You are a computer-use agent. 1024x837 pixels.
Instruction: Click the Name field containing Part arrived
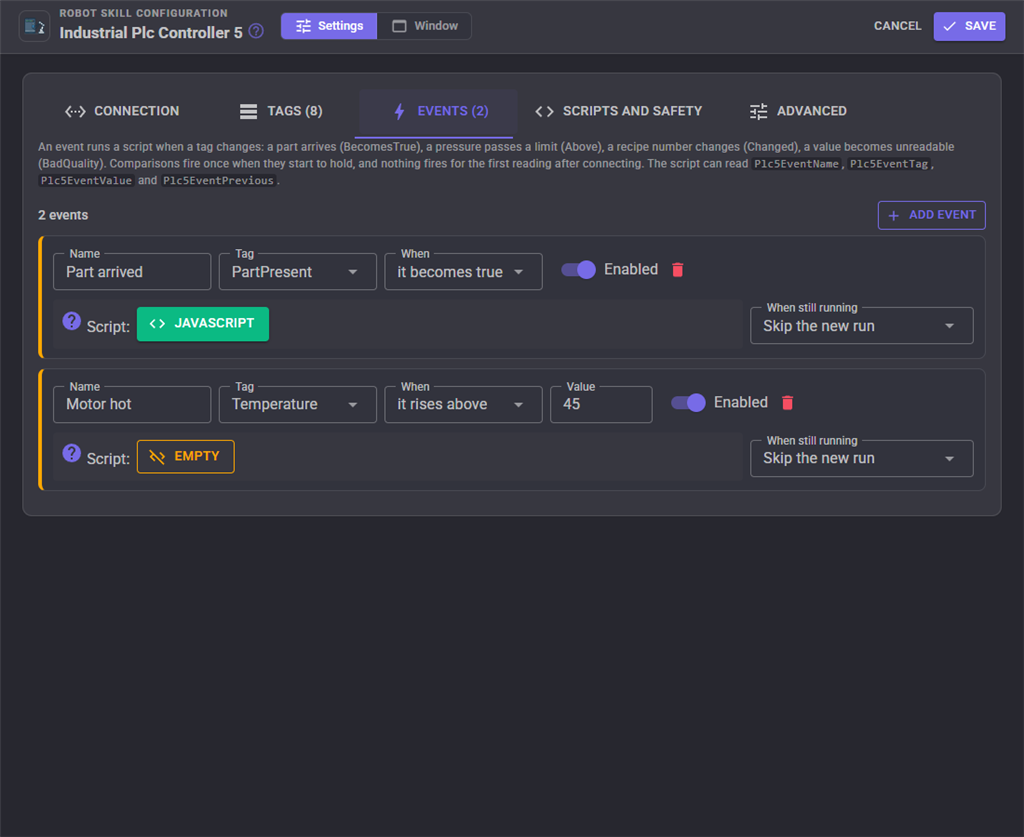pos(132,272)
